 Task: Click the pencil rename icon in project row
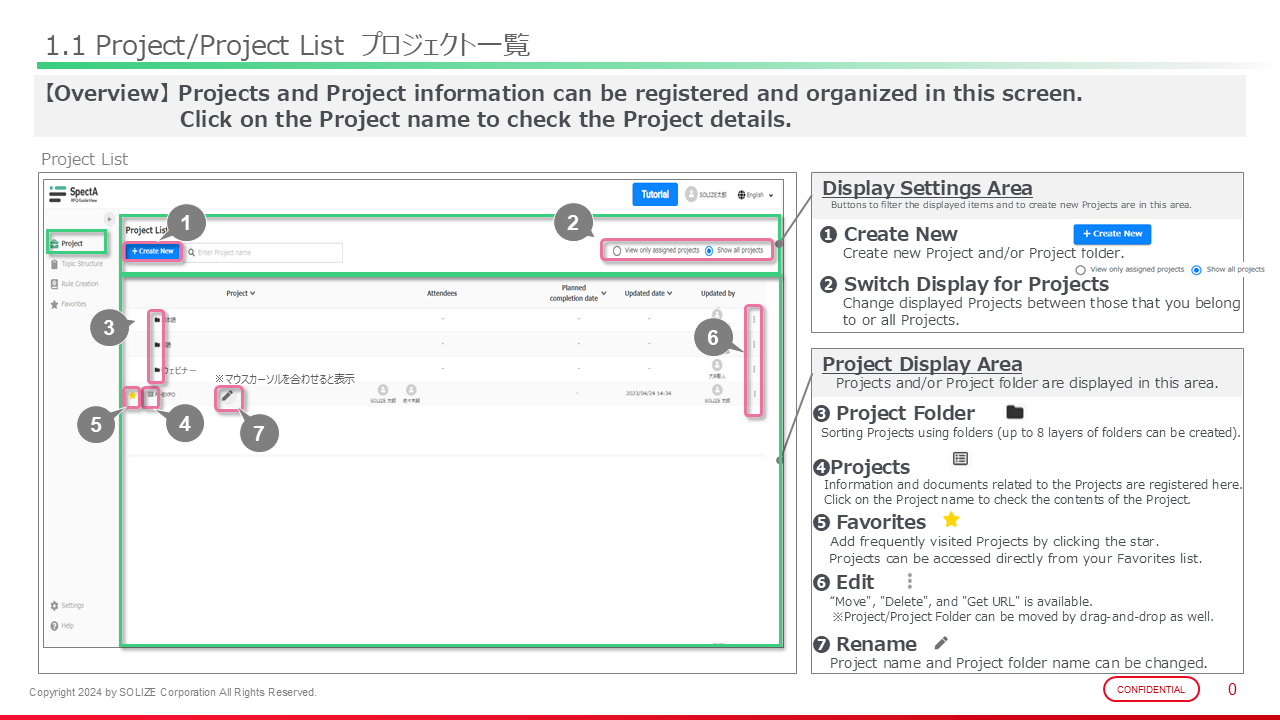[x=227, y=395]
